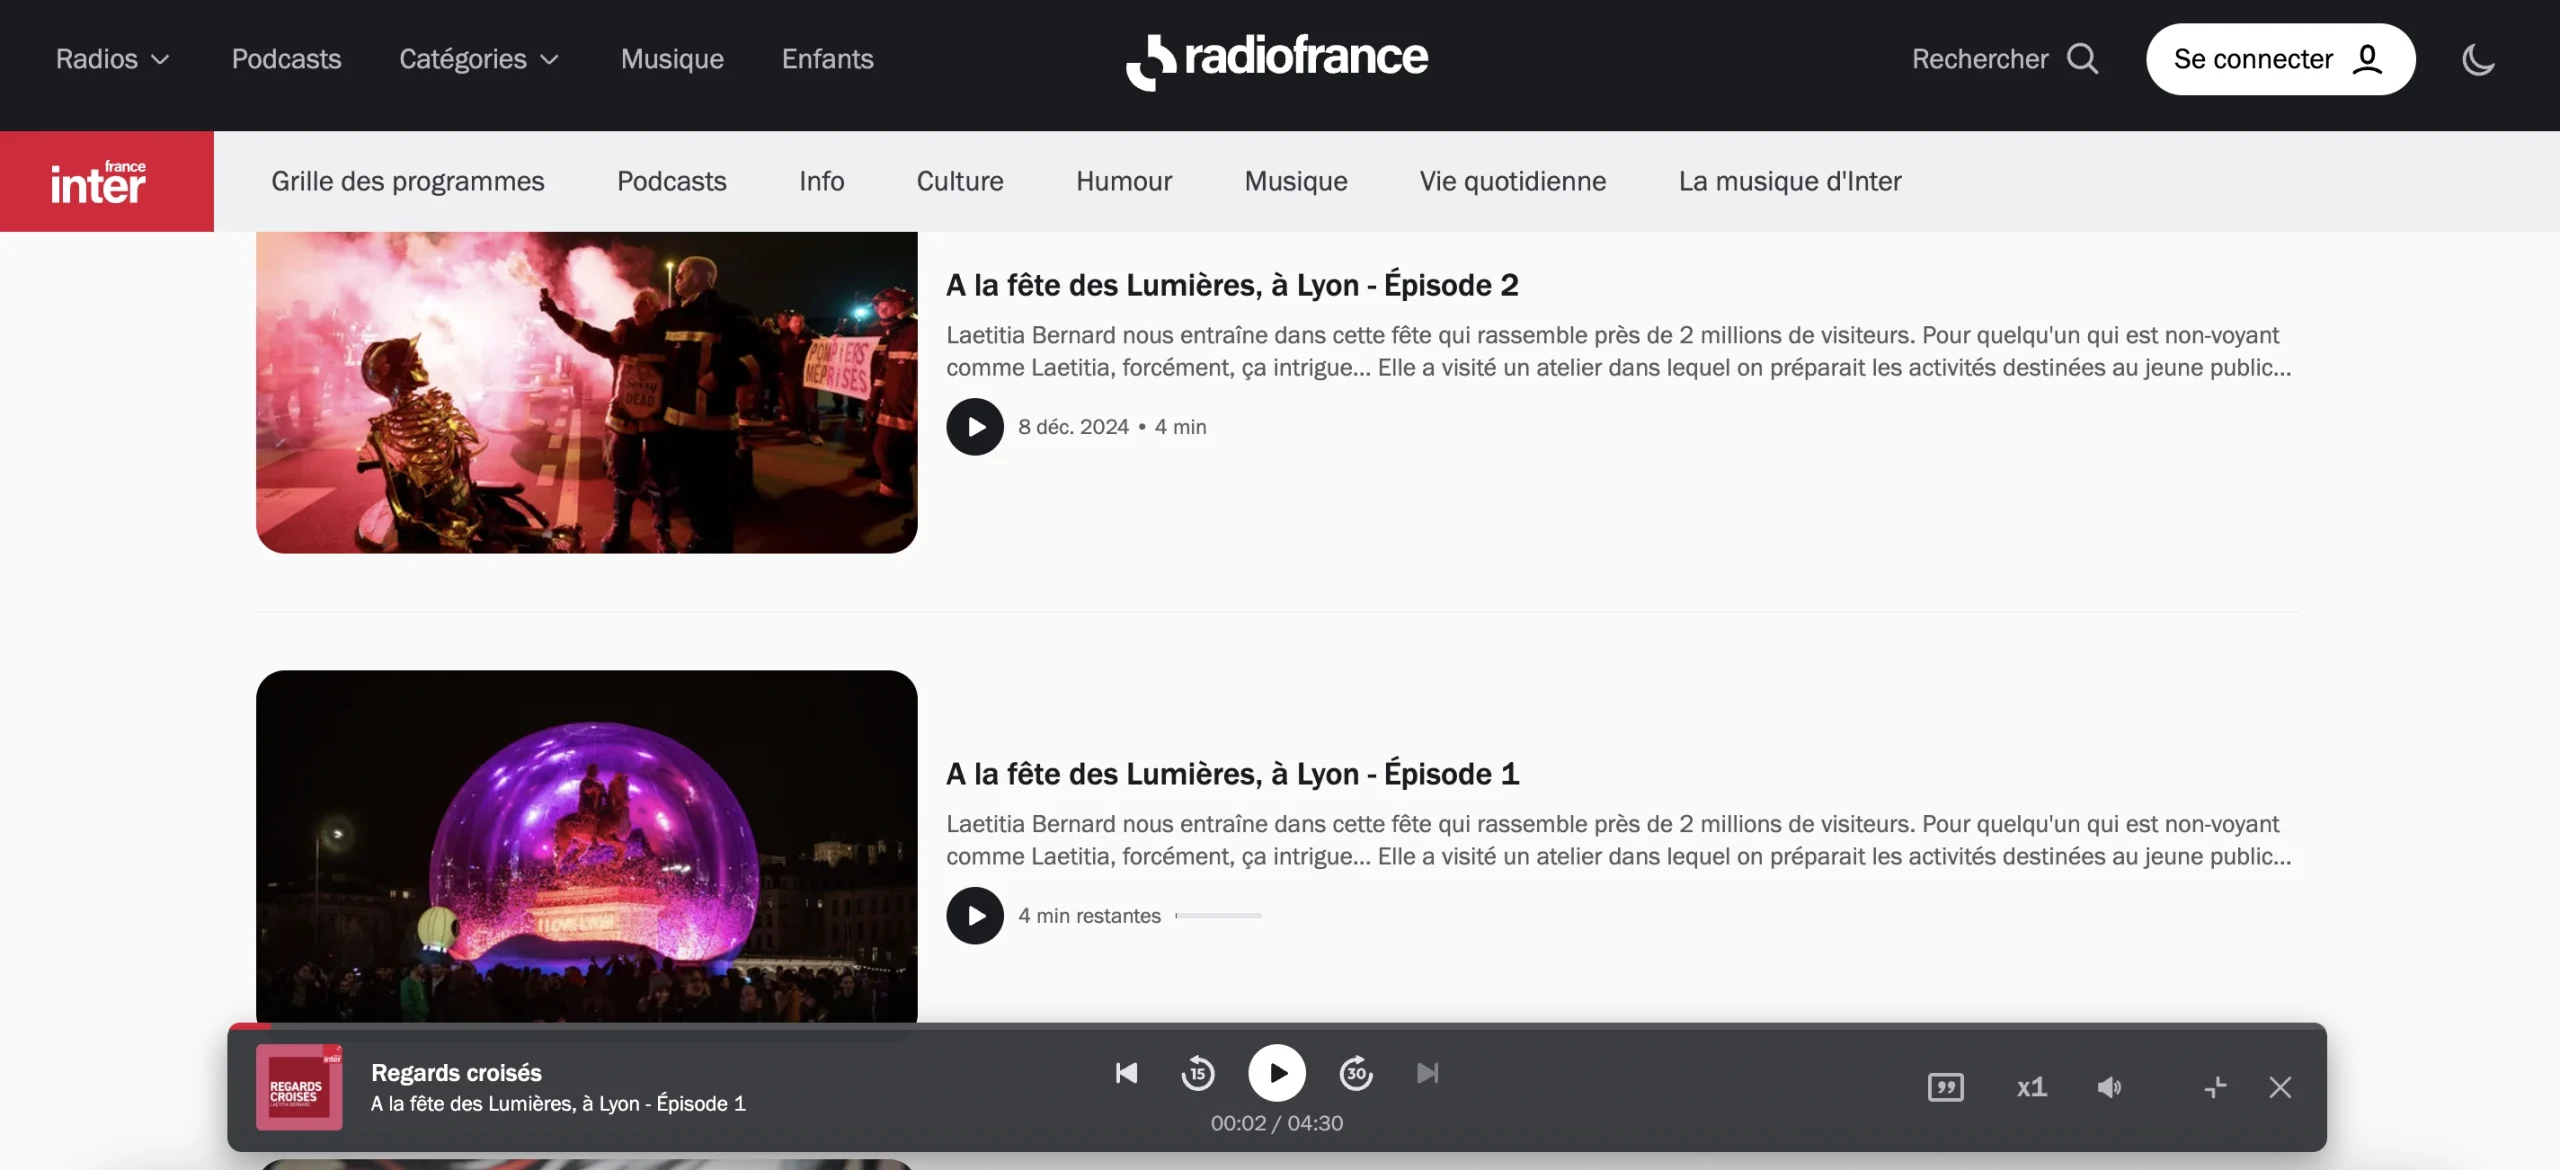Expand the Catégories dropdown
The image size is (2560, 1170).
478,59
